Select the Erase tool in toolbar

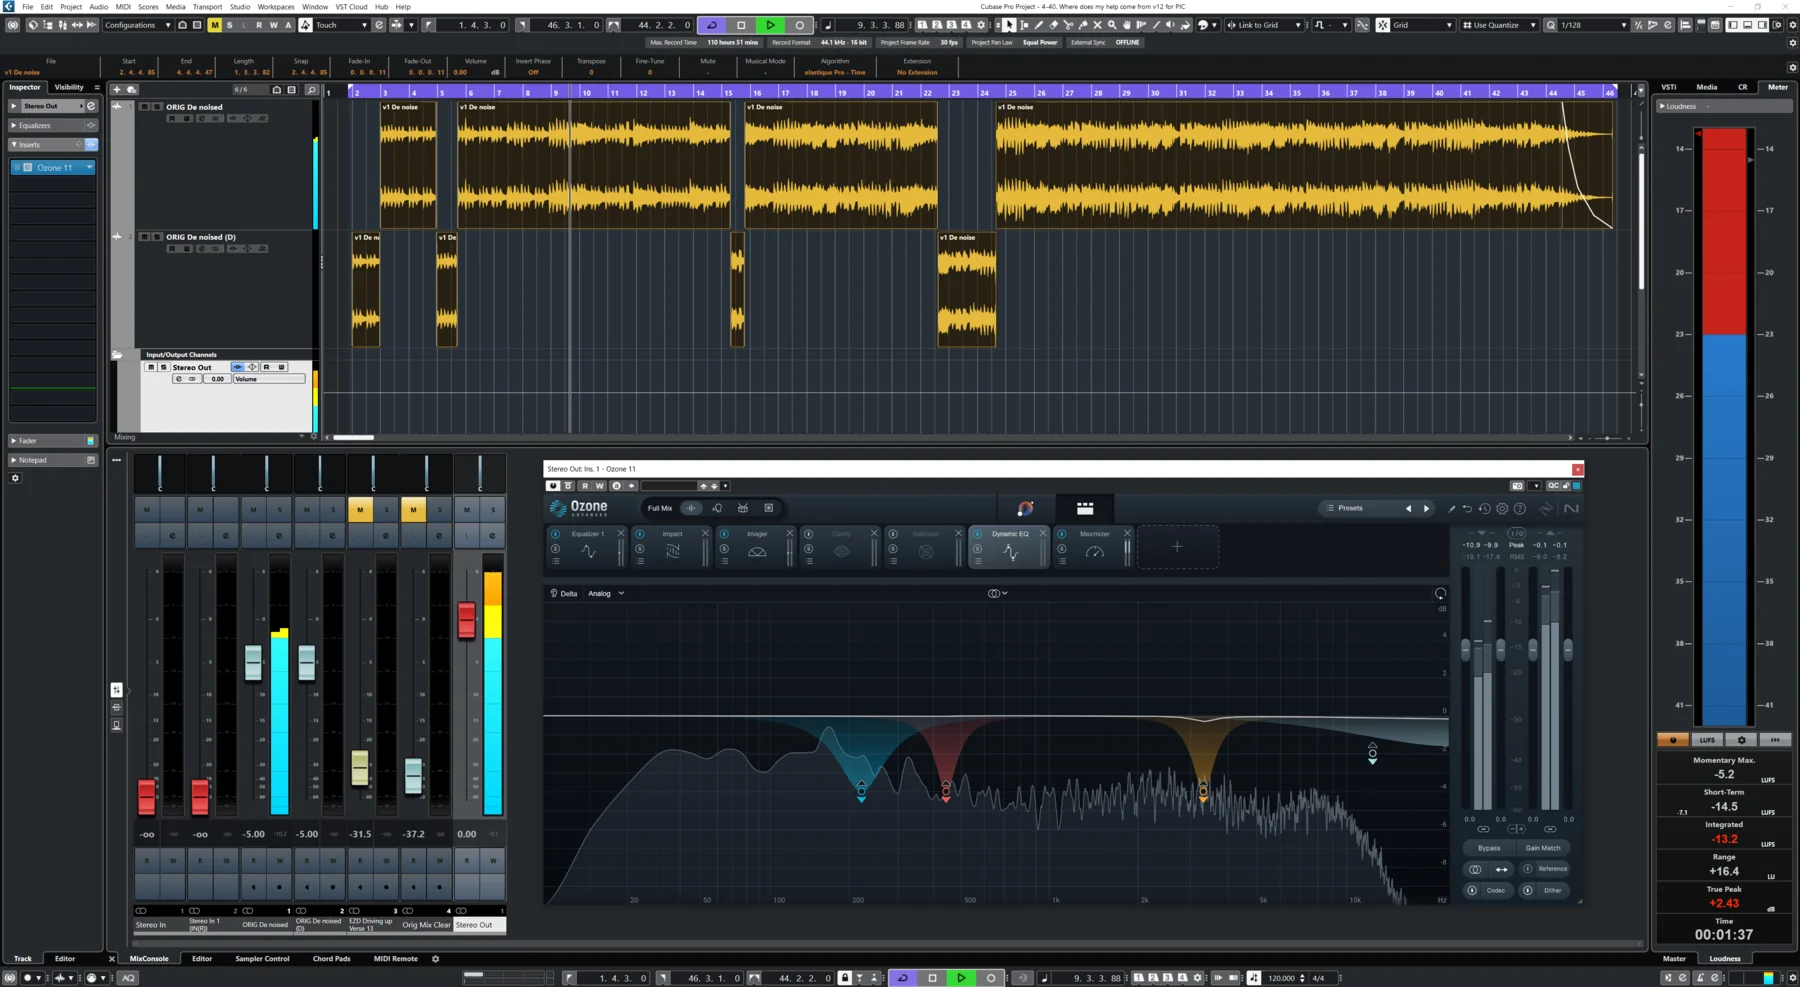pos(1053,25)
